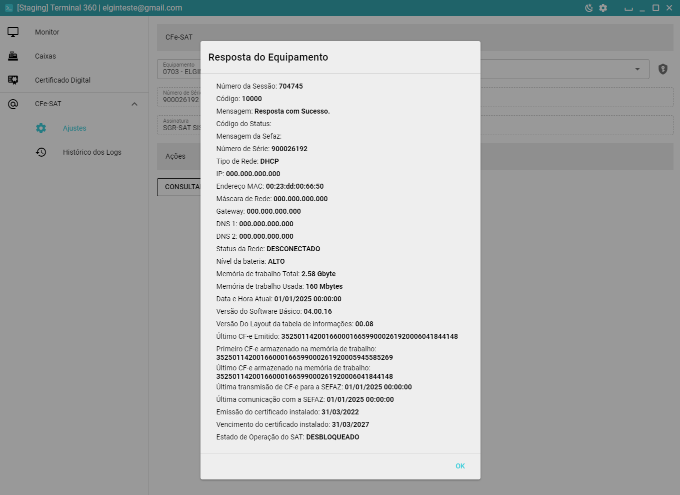Click the Monitor screen icon in sidebar

pyautogui.click(x=13, y=32)
